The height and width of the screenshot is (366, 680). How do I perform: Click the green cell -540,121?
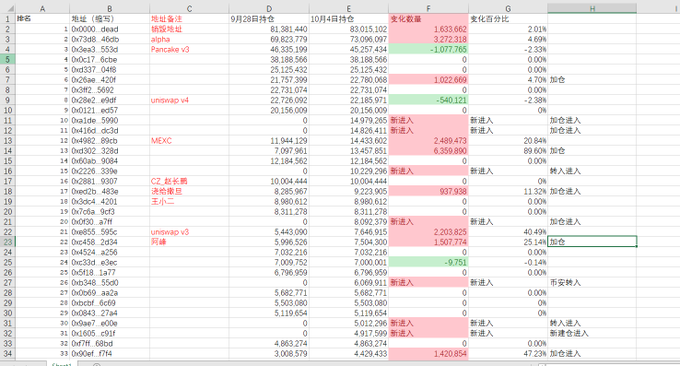(x=428, y=100)
